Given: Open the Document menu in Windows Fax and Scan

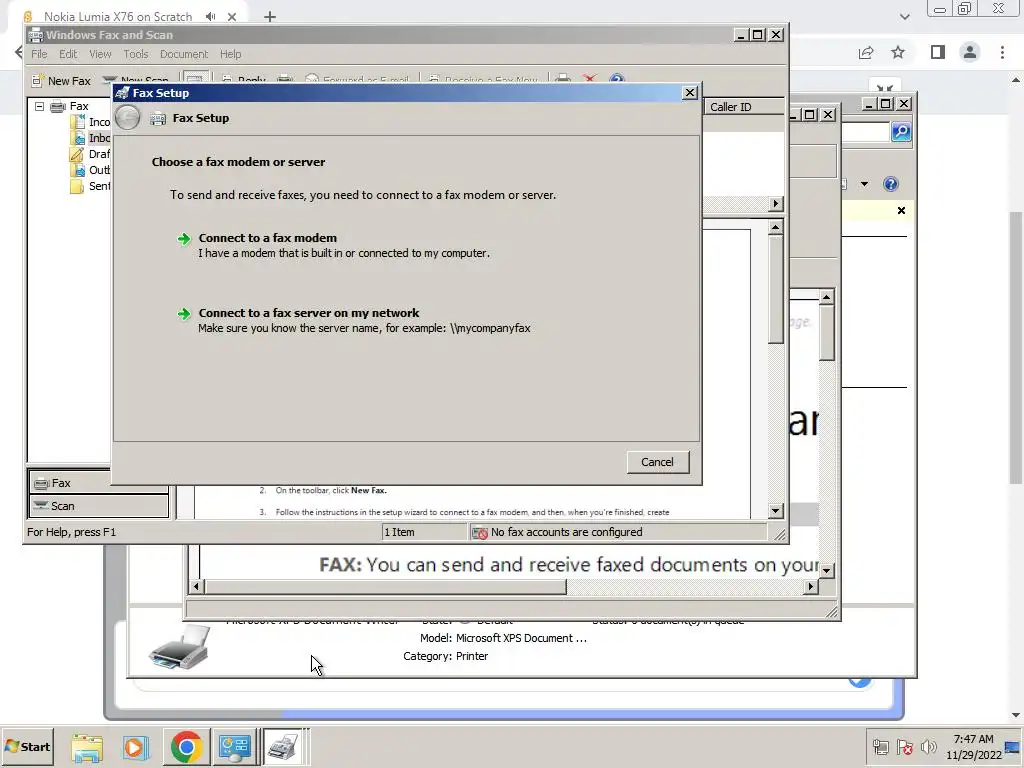Looking at the screenshot, I should click(x=184, y=54).
